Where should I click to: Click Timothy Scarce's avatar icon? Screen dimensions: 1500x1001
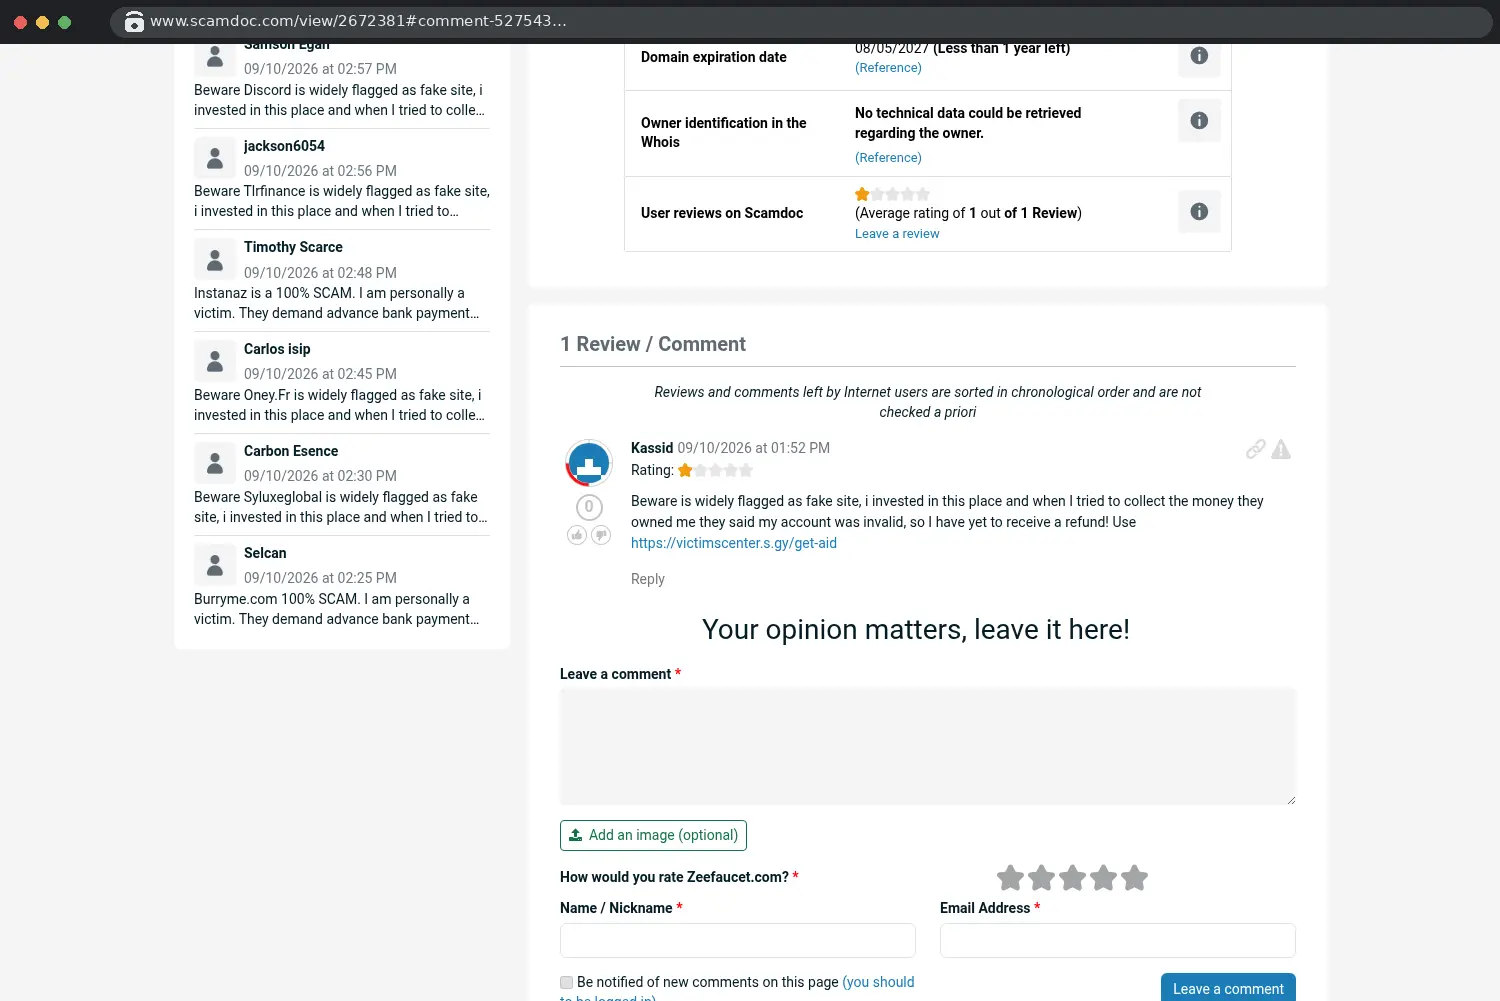pos(215,259)
